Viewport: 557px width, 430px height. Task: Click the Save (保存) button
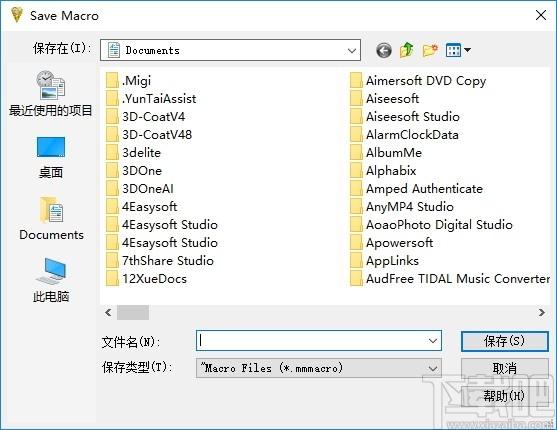(504, 341)
